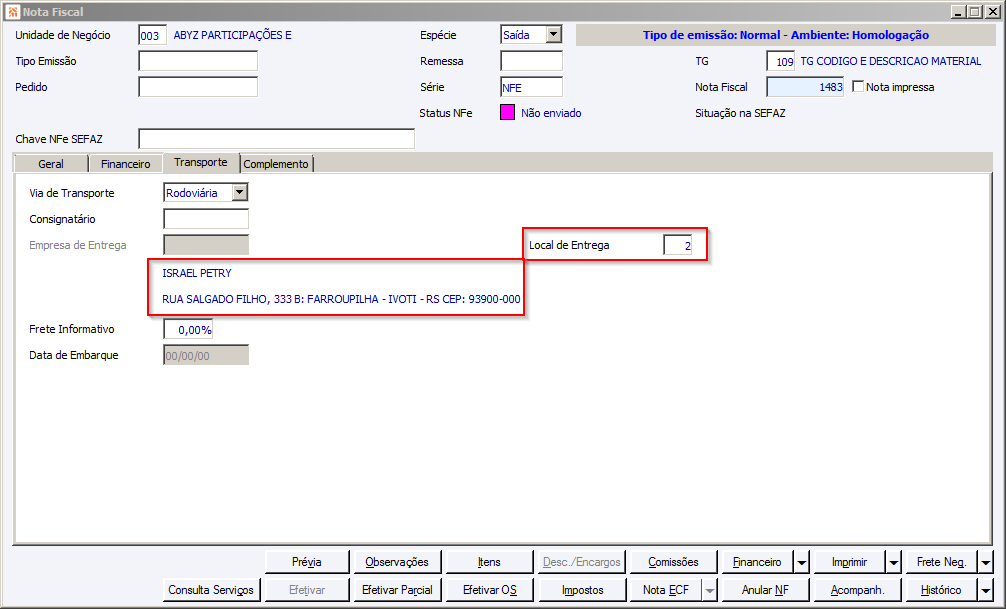Image resolution: width=1006 pixels, height=609 pixels.
Task: Click the Data de Embarque field
Action: click(206, 355)
